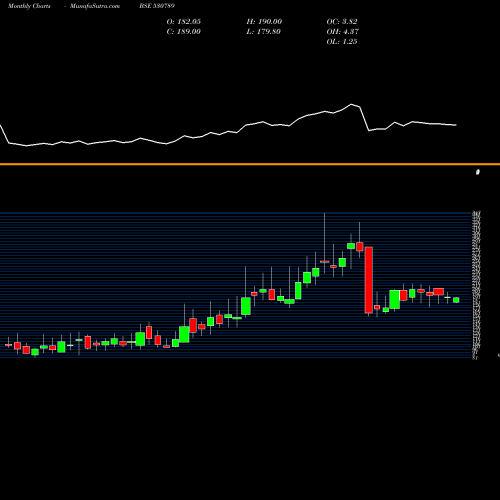Click the last green candlestick at chart end
The height and width of the screenshot is (500, 500).
click(456, 300)
